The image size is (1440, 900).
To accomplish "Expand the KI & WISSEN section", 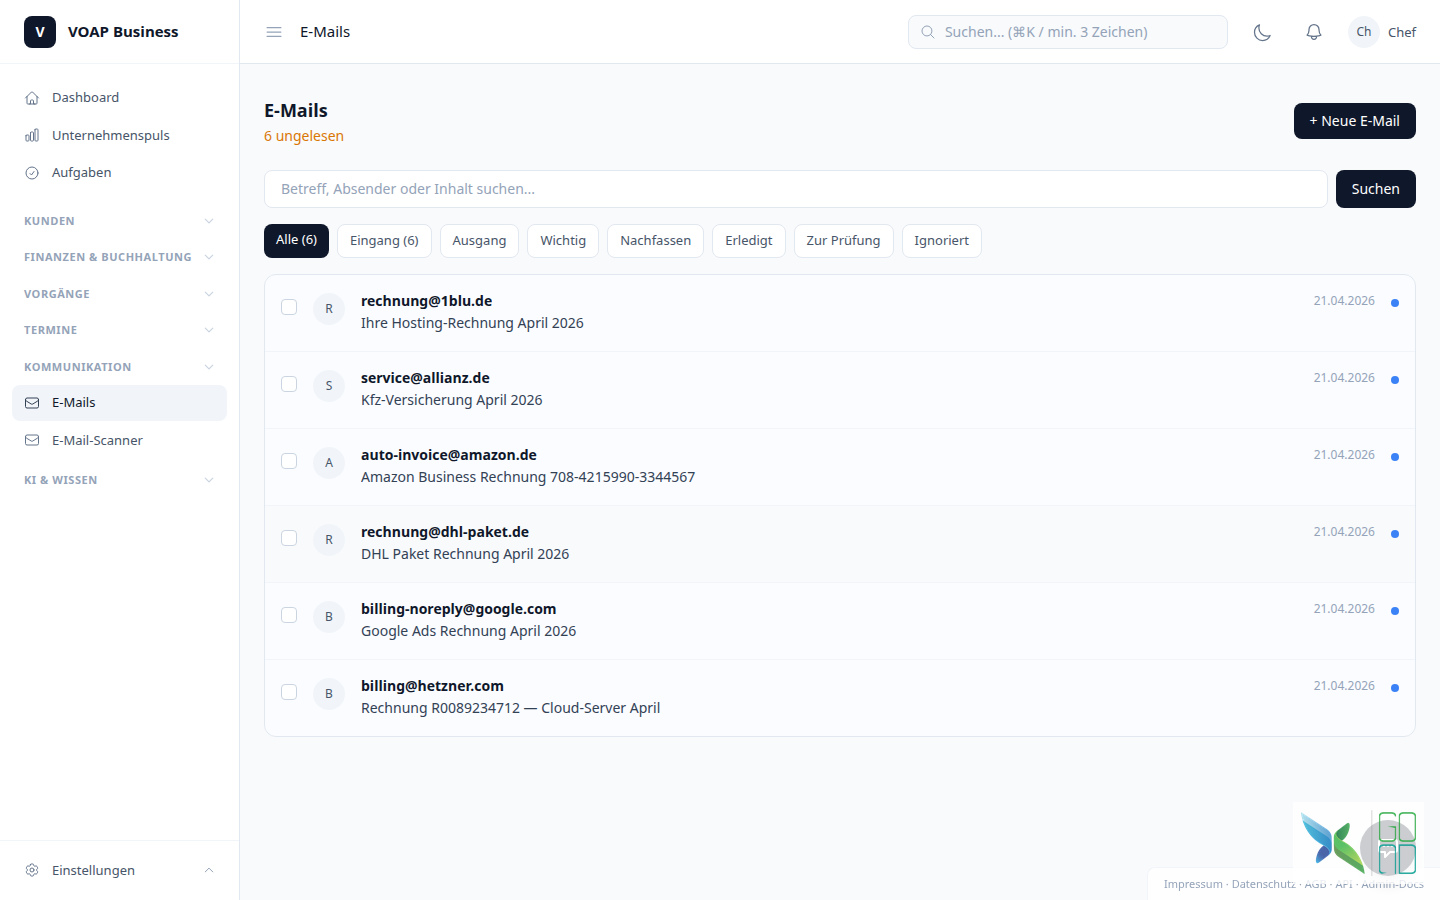I will click(119, 480).
